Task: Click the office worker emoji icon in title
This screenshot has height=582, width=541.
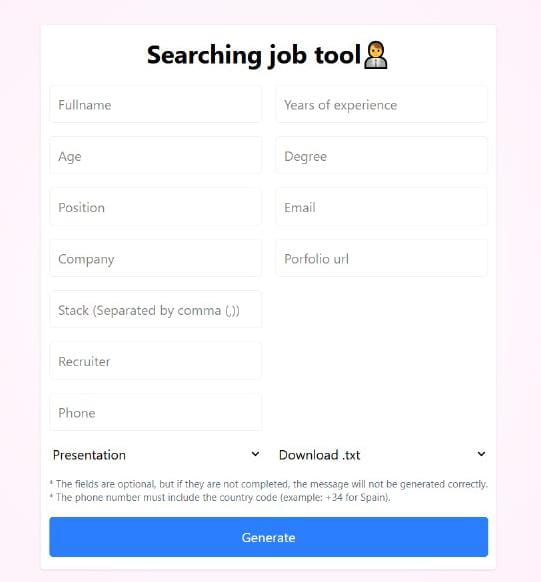Action: click(x=376, y=55)
